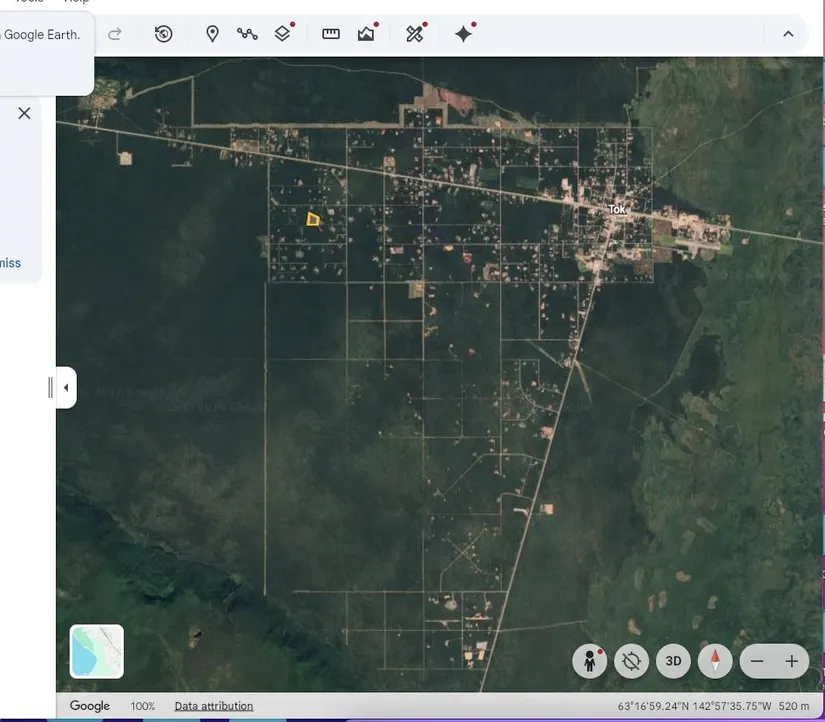Add a placemark with the pin tool

point(212,34)
